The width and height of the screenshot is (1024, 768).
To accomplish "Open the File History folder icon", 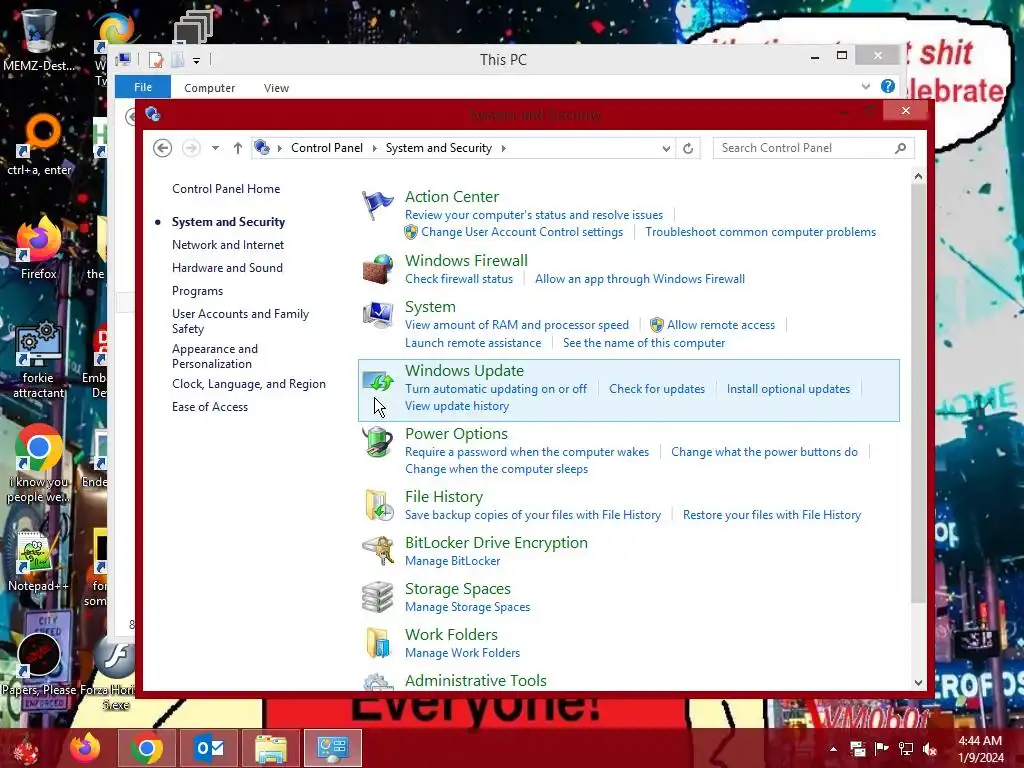I will 379,505.
